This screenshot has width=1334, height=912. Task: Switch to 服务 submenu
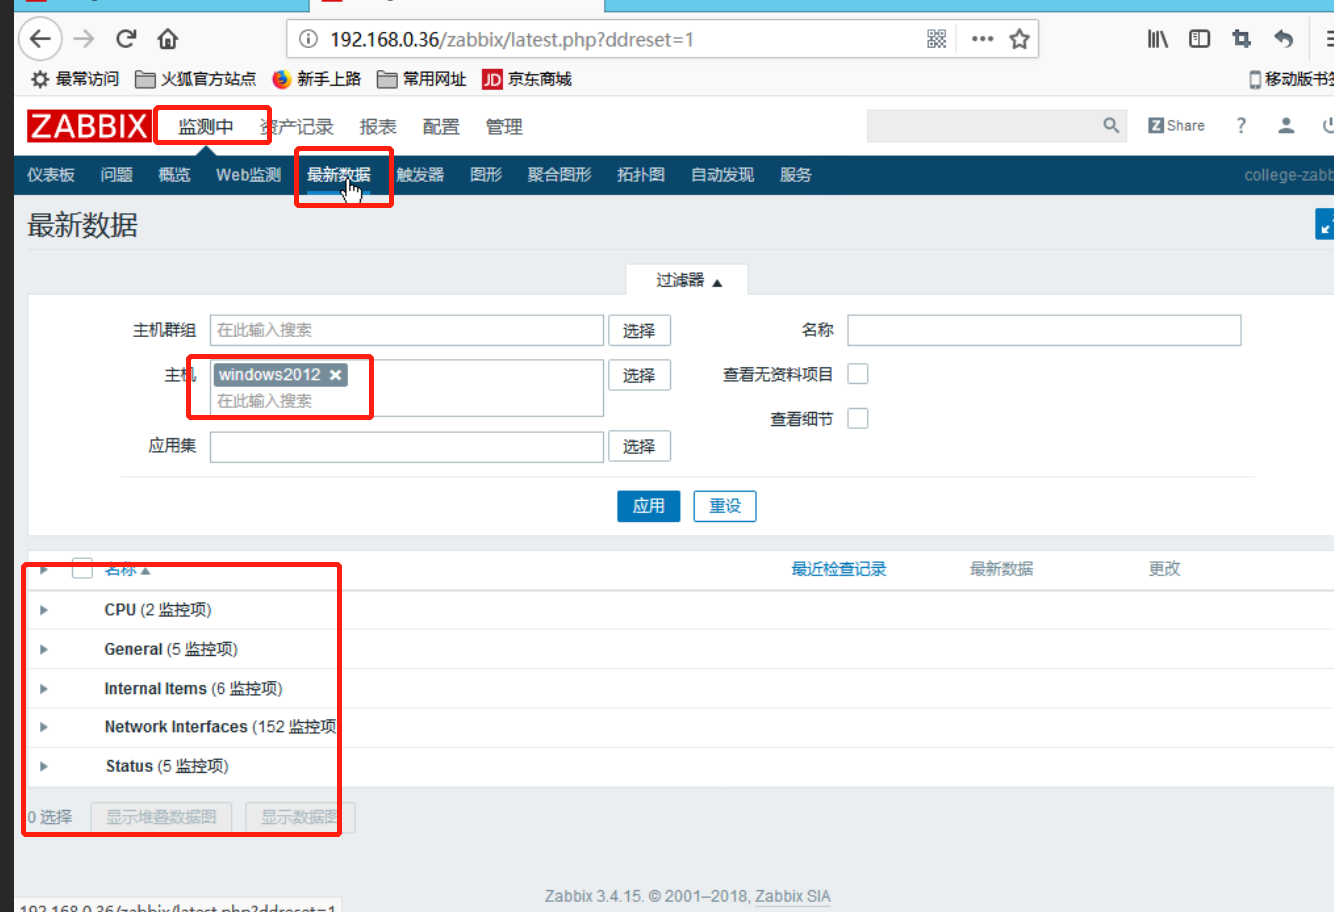[796, 175]
